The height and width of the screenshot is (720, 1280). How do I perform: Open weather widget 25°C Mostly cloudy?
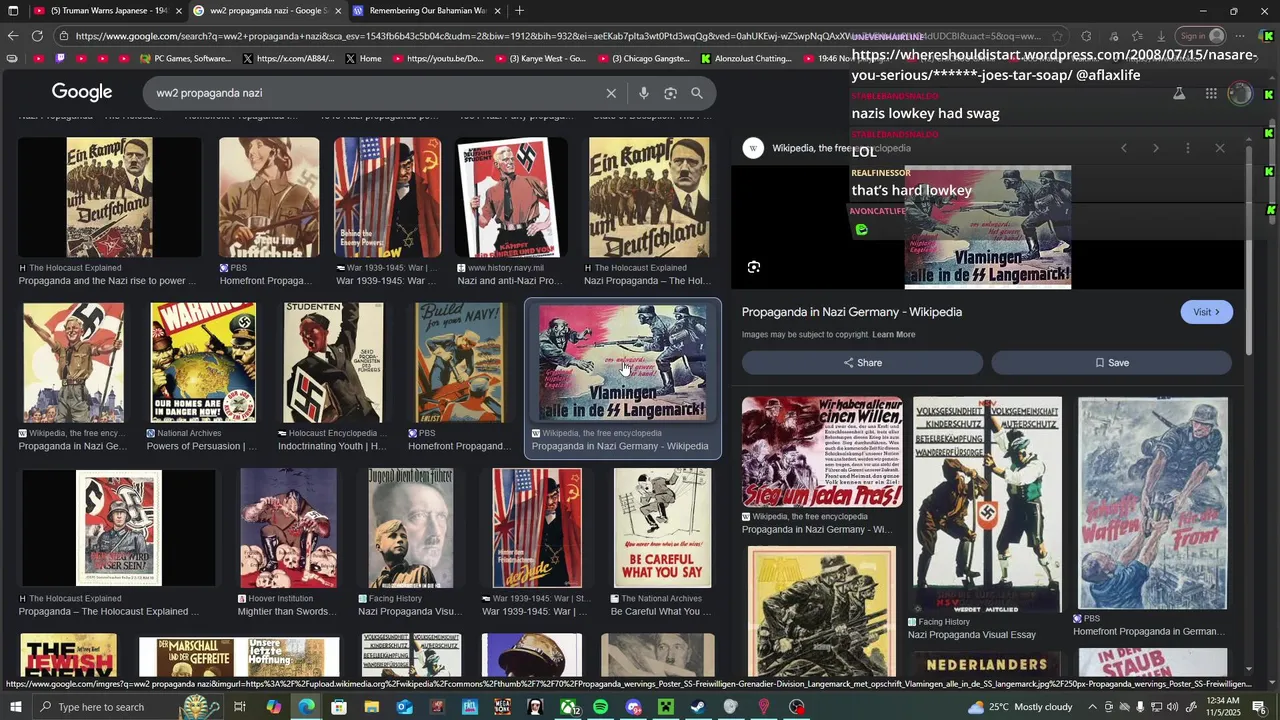[x=1020, y=707]
